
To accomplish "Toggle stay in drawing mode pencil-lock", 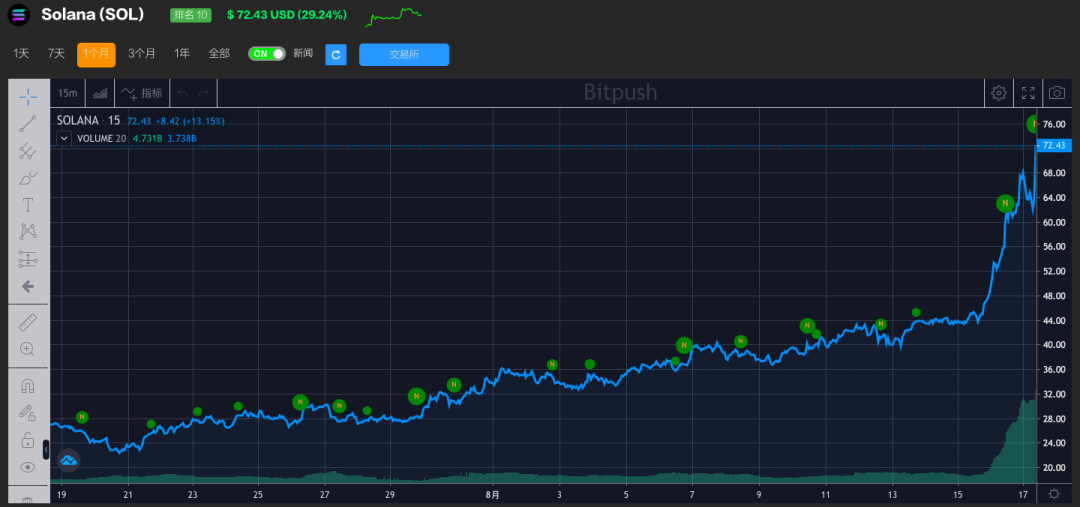I will point(28,413).
